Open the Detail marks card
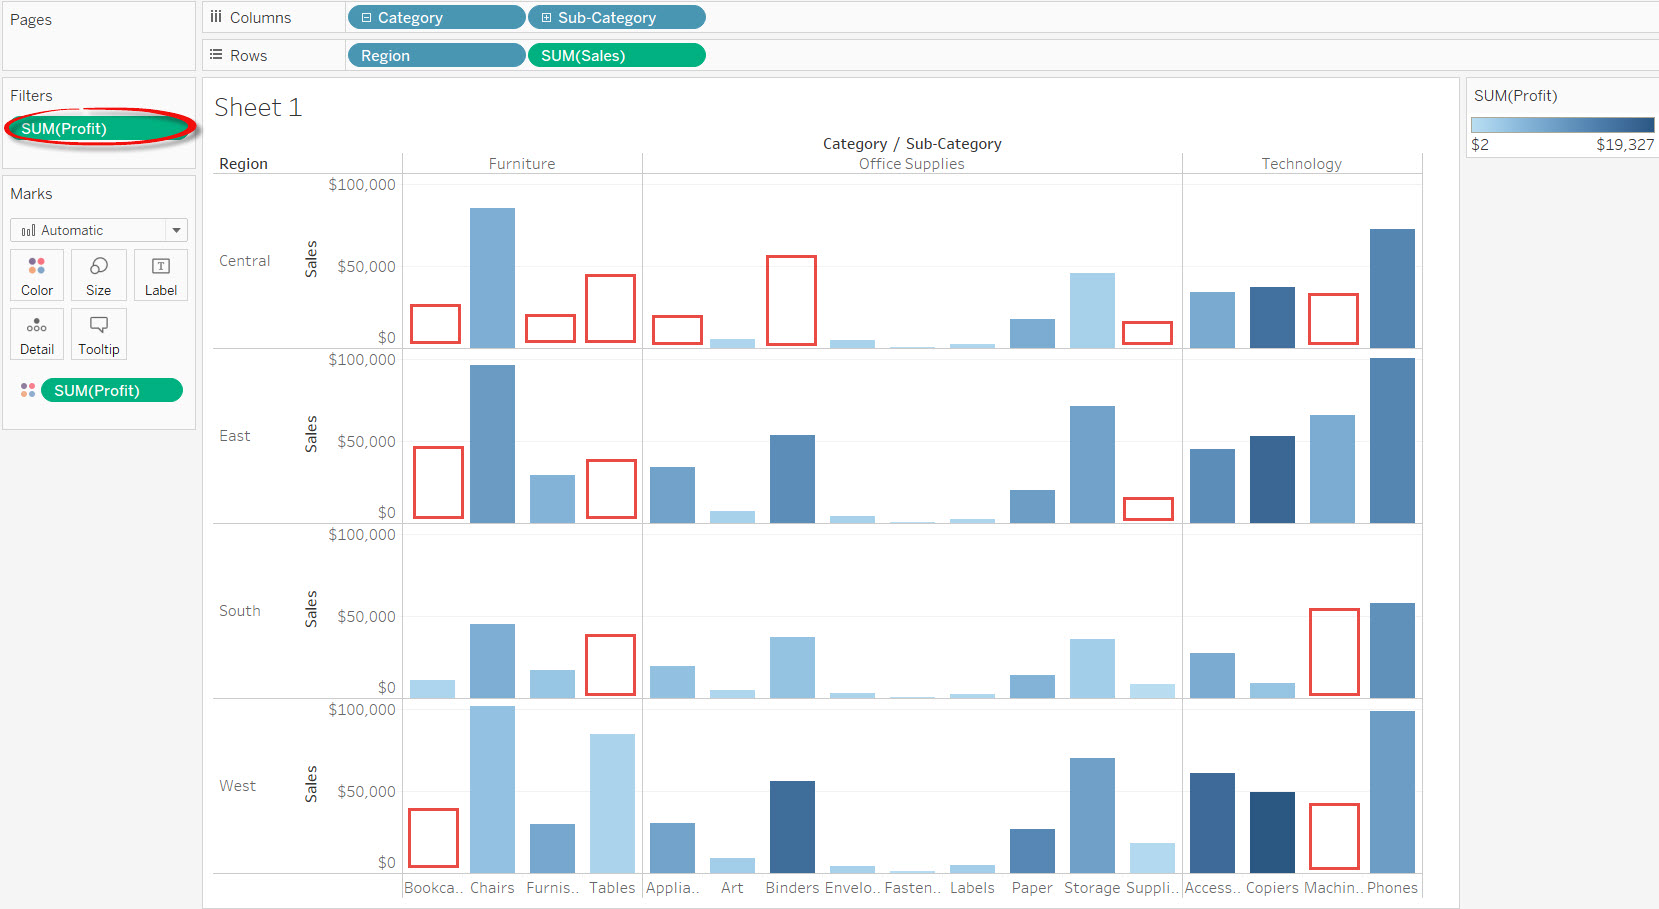 (37, 333)
